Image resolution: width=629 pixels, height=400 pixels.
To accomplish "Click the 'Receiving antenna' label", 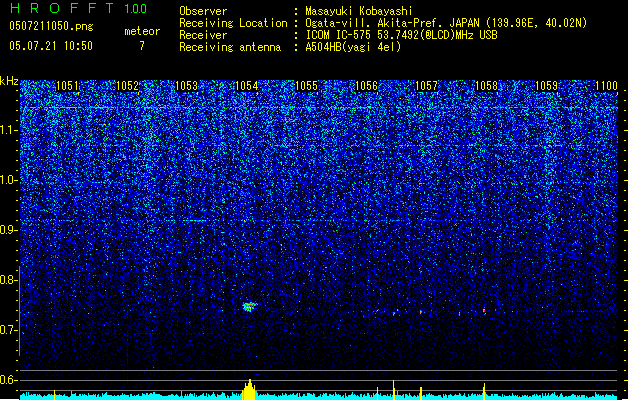I will click(230, 47).
